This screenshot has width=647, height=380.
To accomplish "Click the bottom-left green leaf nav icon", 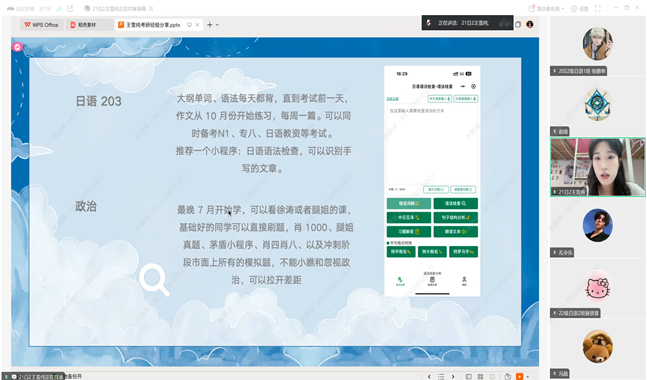I will pos(400,281).
